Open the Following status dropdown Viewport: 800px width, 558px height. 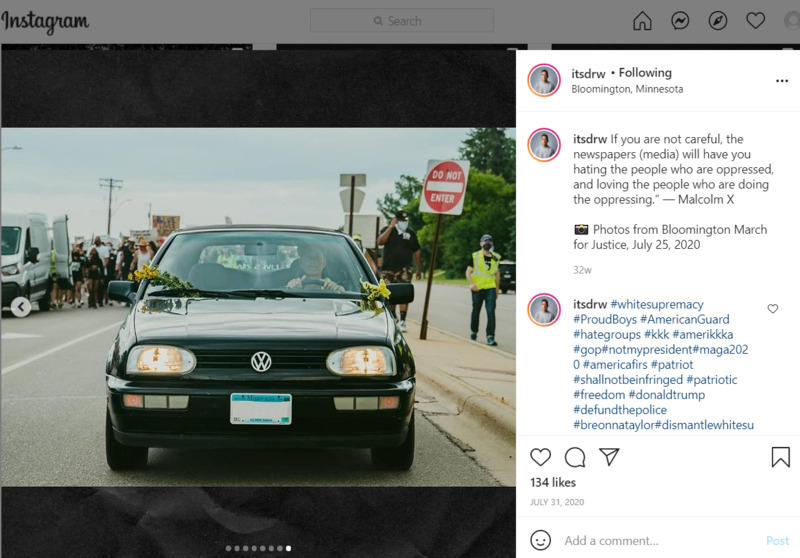[645, 73]
